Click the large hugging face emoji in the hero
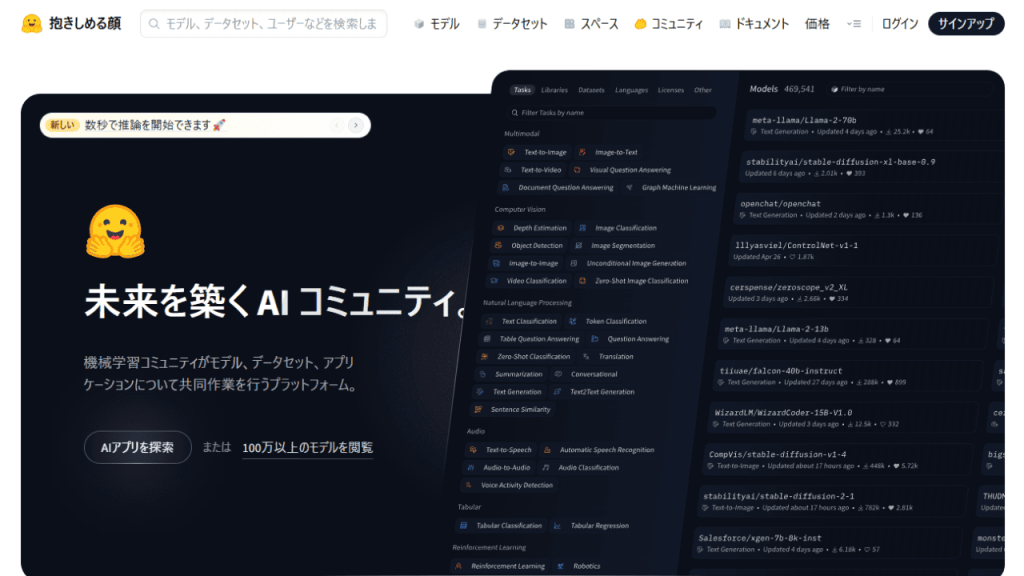1024x576 pixels. (116, 232)
